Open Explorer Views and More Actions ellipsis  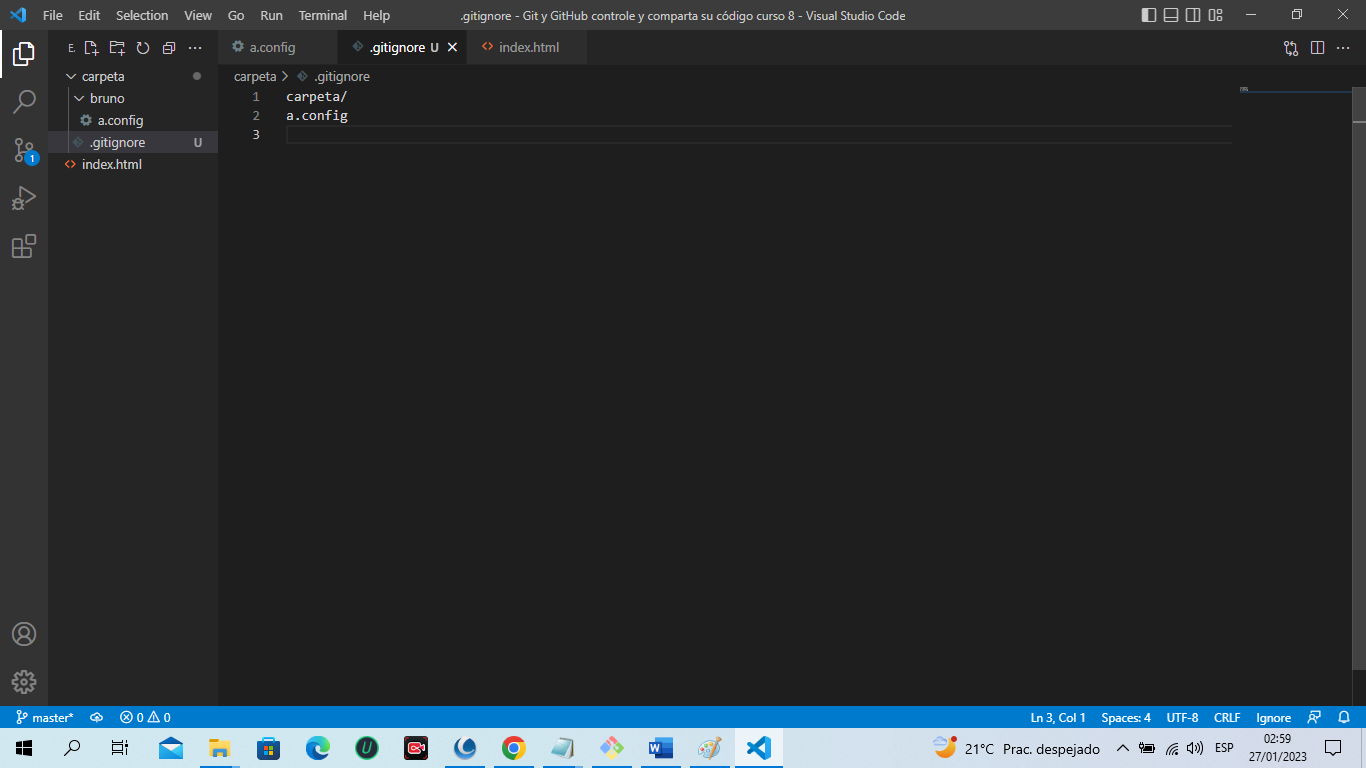pyautogui.click(x=195, y=48)
